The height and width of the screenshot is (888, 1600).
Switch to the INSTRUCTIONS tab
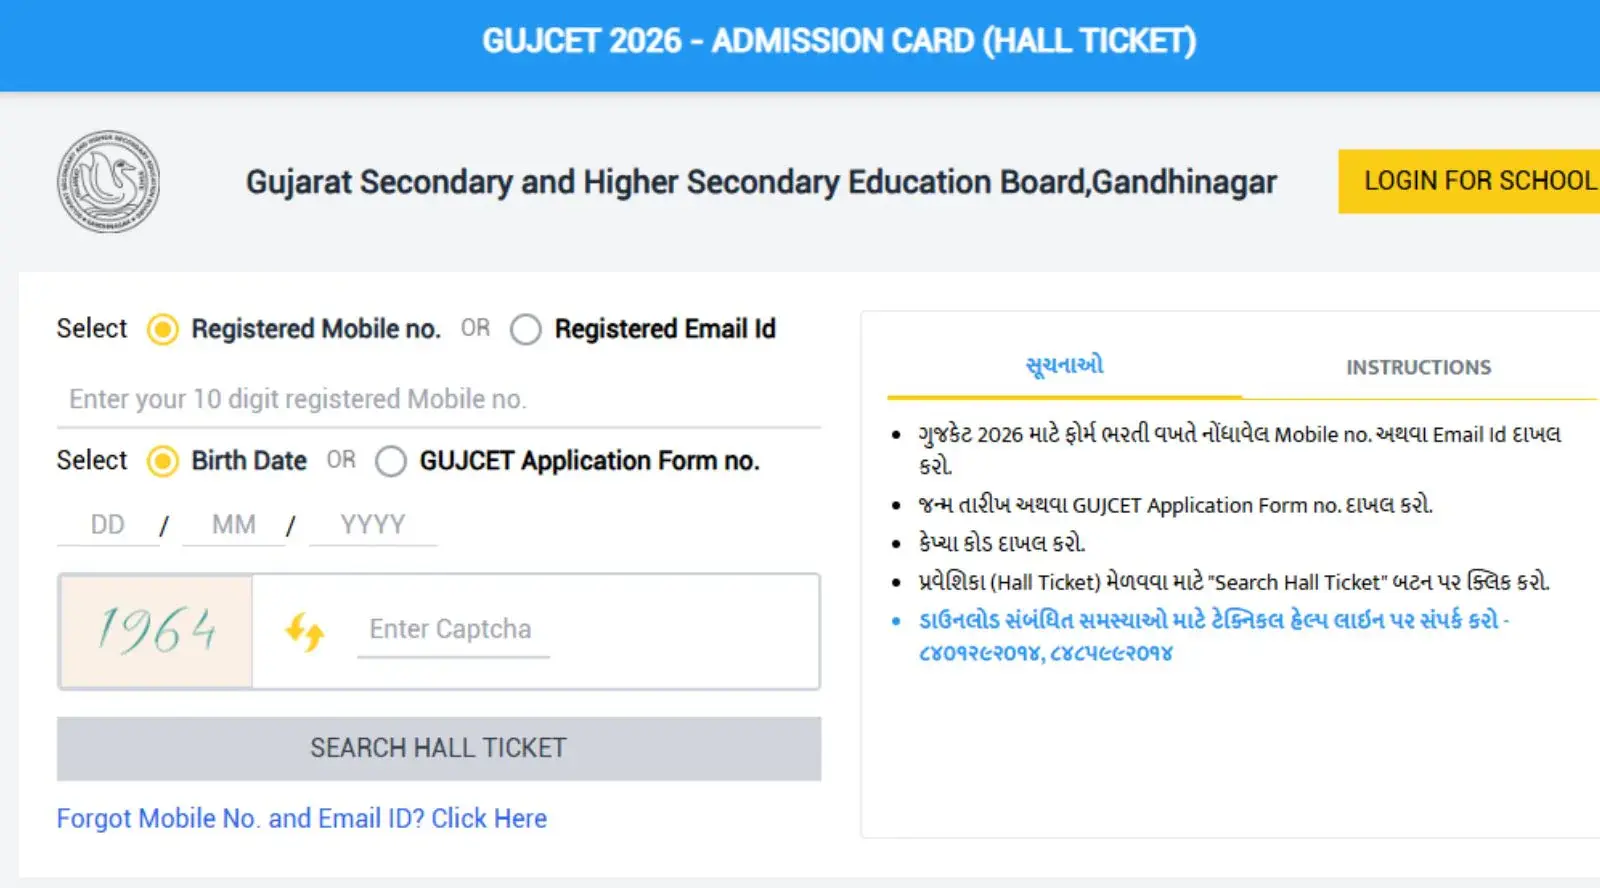pyautogui.click(x=1417, y=367)
